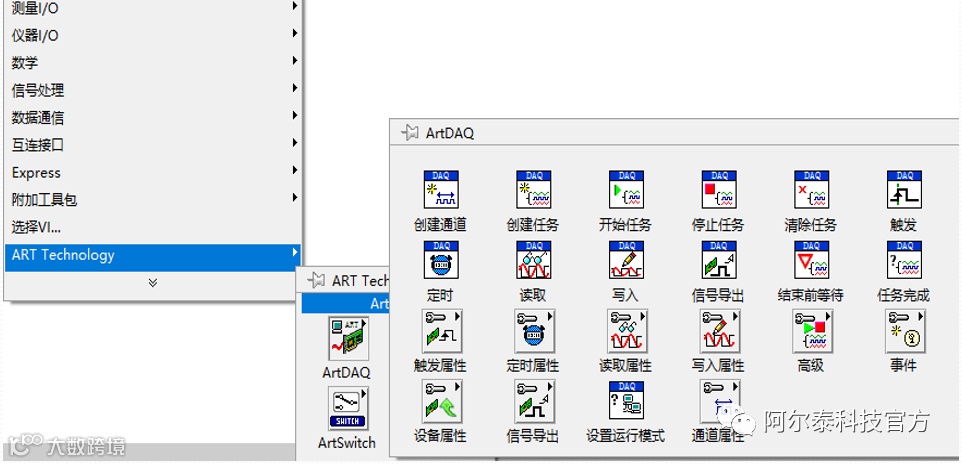The image size is (962, 464).
Task: Select the 读取 VI icon
Action: (x=534, y=260)
